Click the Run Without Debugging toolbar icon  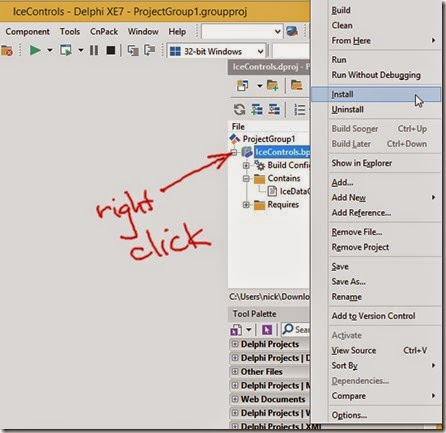[66, 51]
